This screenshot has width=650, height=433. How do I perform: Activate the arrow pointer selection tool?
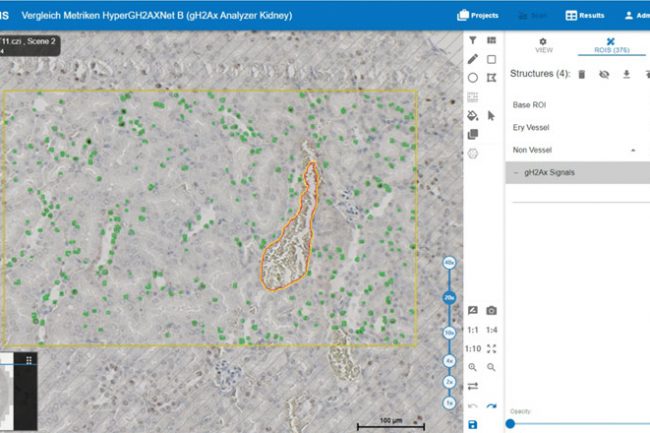point(491,116)
